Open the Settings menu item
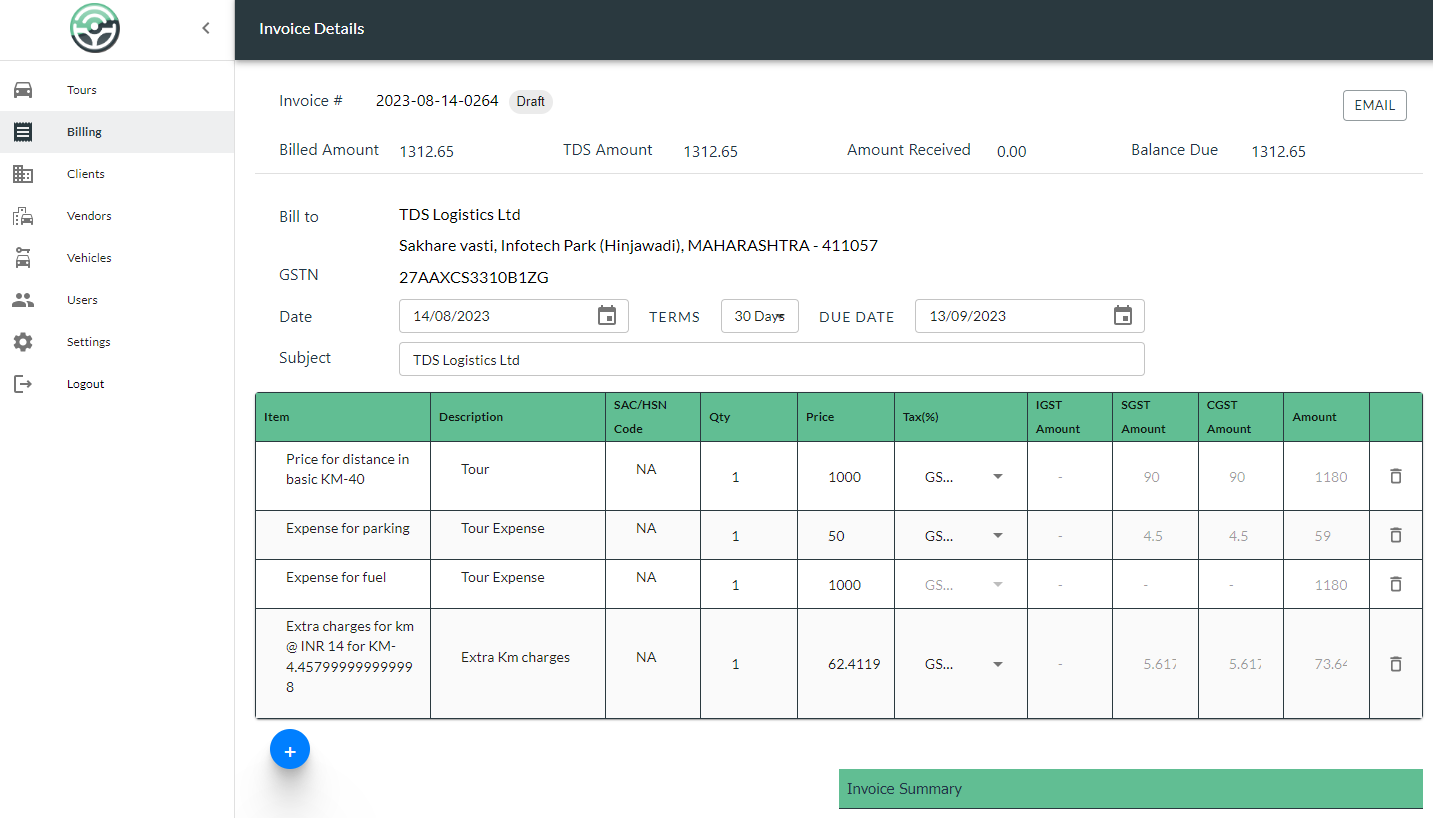1433x818 pixels. pyautogui.click(x=117, y=342)
